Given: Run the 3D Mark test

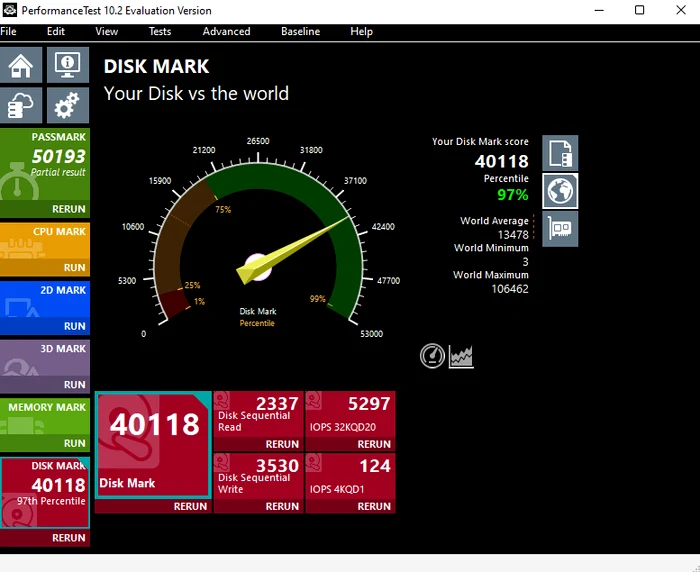Looking at the screenshot, I should [75, 384].
